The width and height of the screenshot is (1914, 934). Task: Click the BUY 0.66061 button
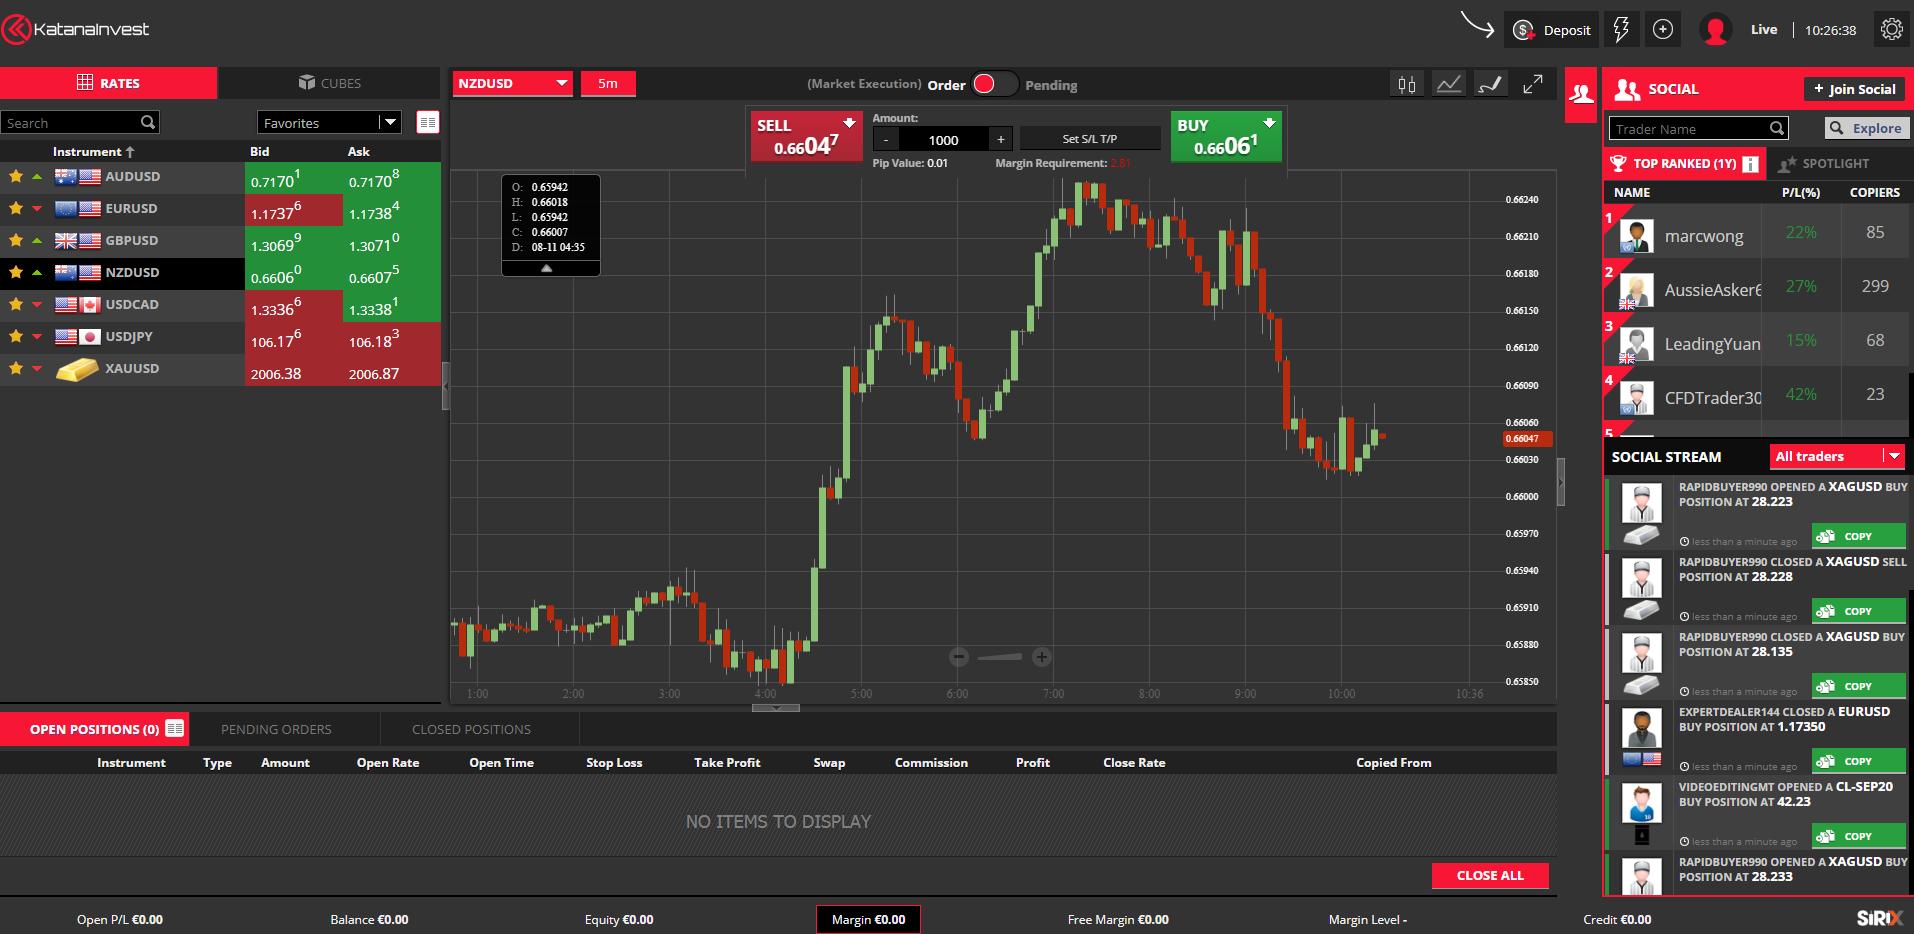click(x=1226, y=136)
